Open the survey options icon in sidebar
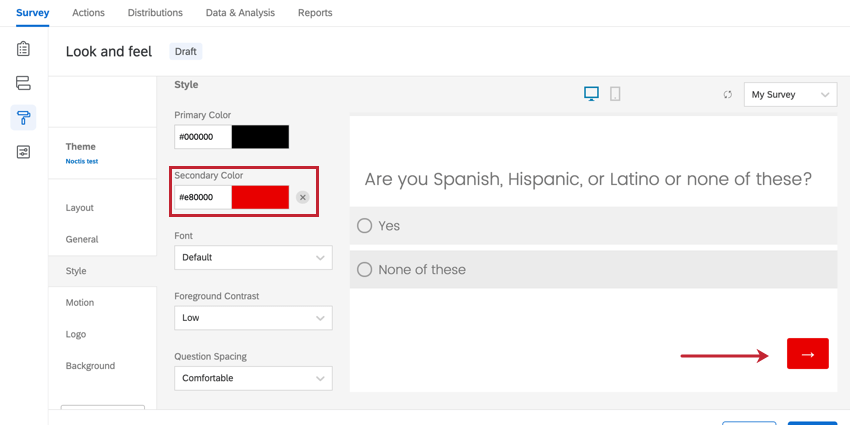Image resolution: width=850 pixels, height=425 pixels. [23, 152]
